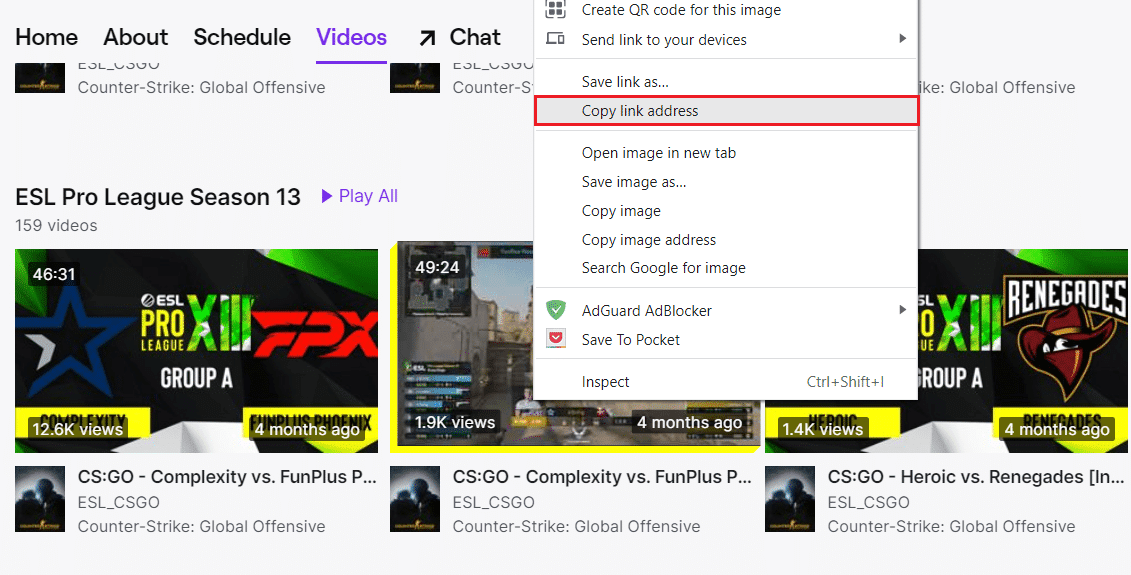Screen dimensions: 1131x575
Task: Click avatar next to the 12.6K views video title
Action: pyautogui.click(x=40, y=499)
